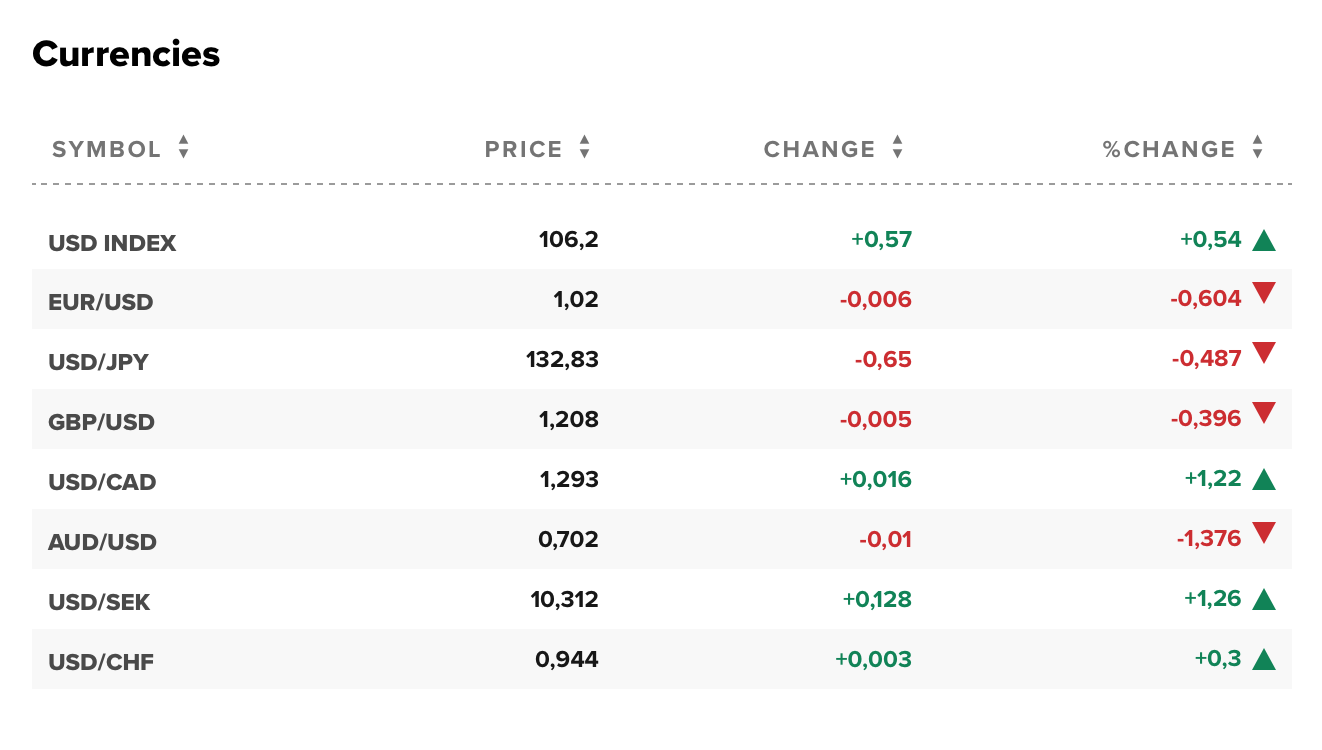Click the SYMBOL column header
1322x750 pixels.
106,150
